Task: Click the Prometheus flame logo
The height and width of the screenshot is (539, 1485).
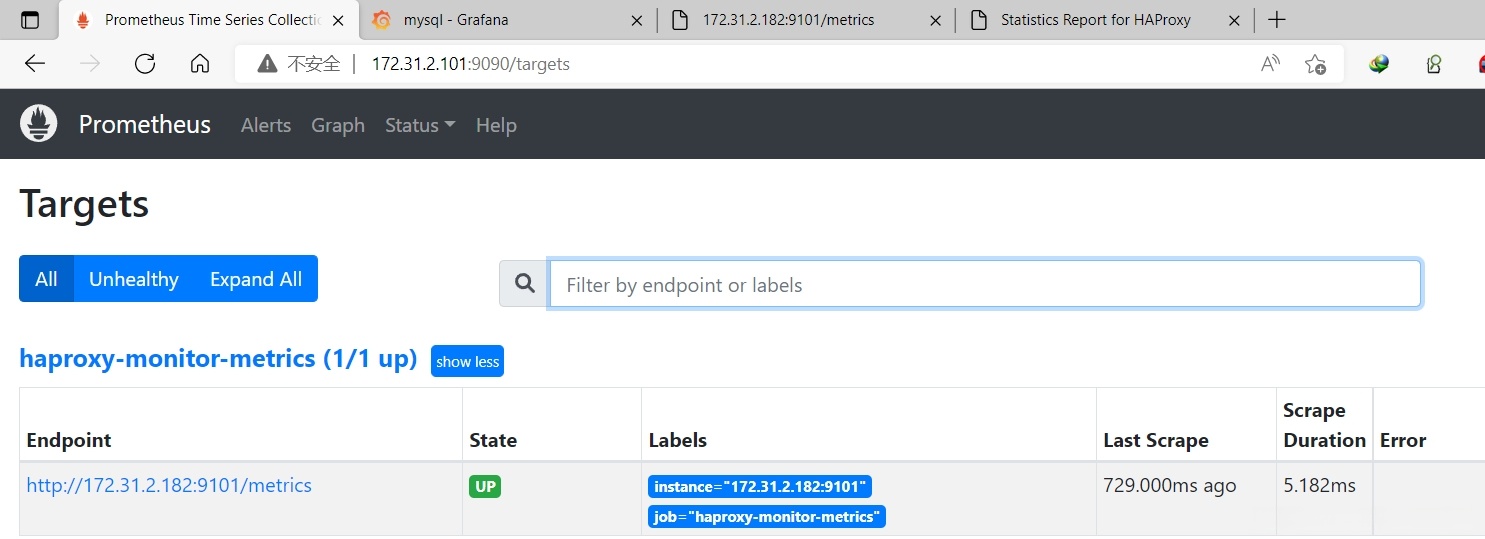Action: click(x=39, y=124)
